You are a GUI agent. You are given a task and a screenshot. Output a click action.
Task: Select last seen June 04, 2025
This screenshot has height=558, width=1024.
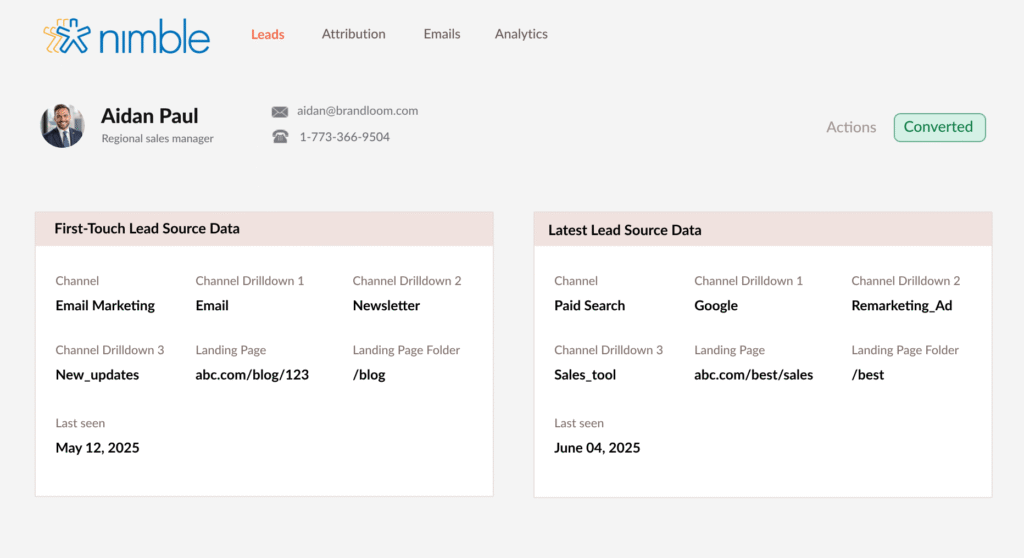(597, 448)
